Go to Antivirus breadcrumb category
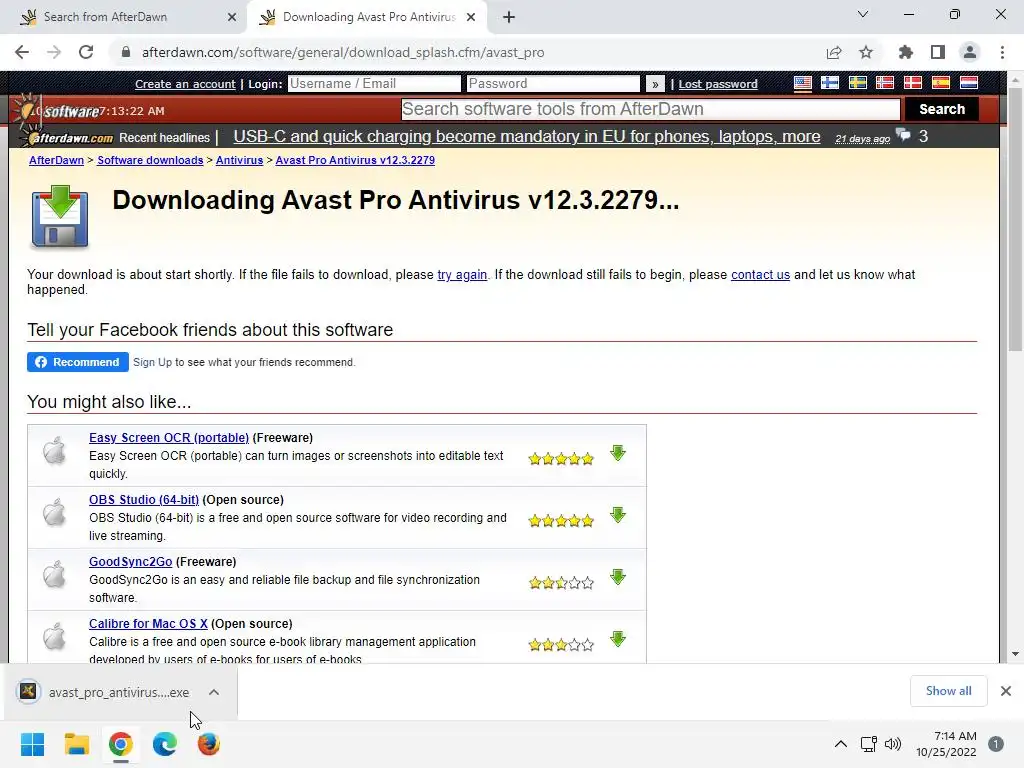The height and width of the screenshot is (768, 1024). 239,160
